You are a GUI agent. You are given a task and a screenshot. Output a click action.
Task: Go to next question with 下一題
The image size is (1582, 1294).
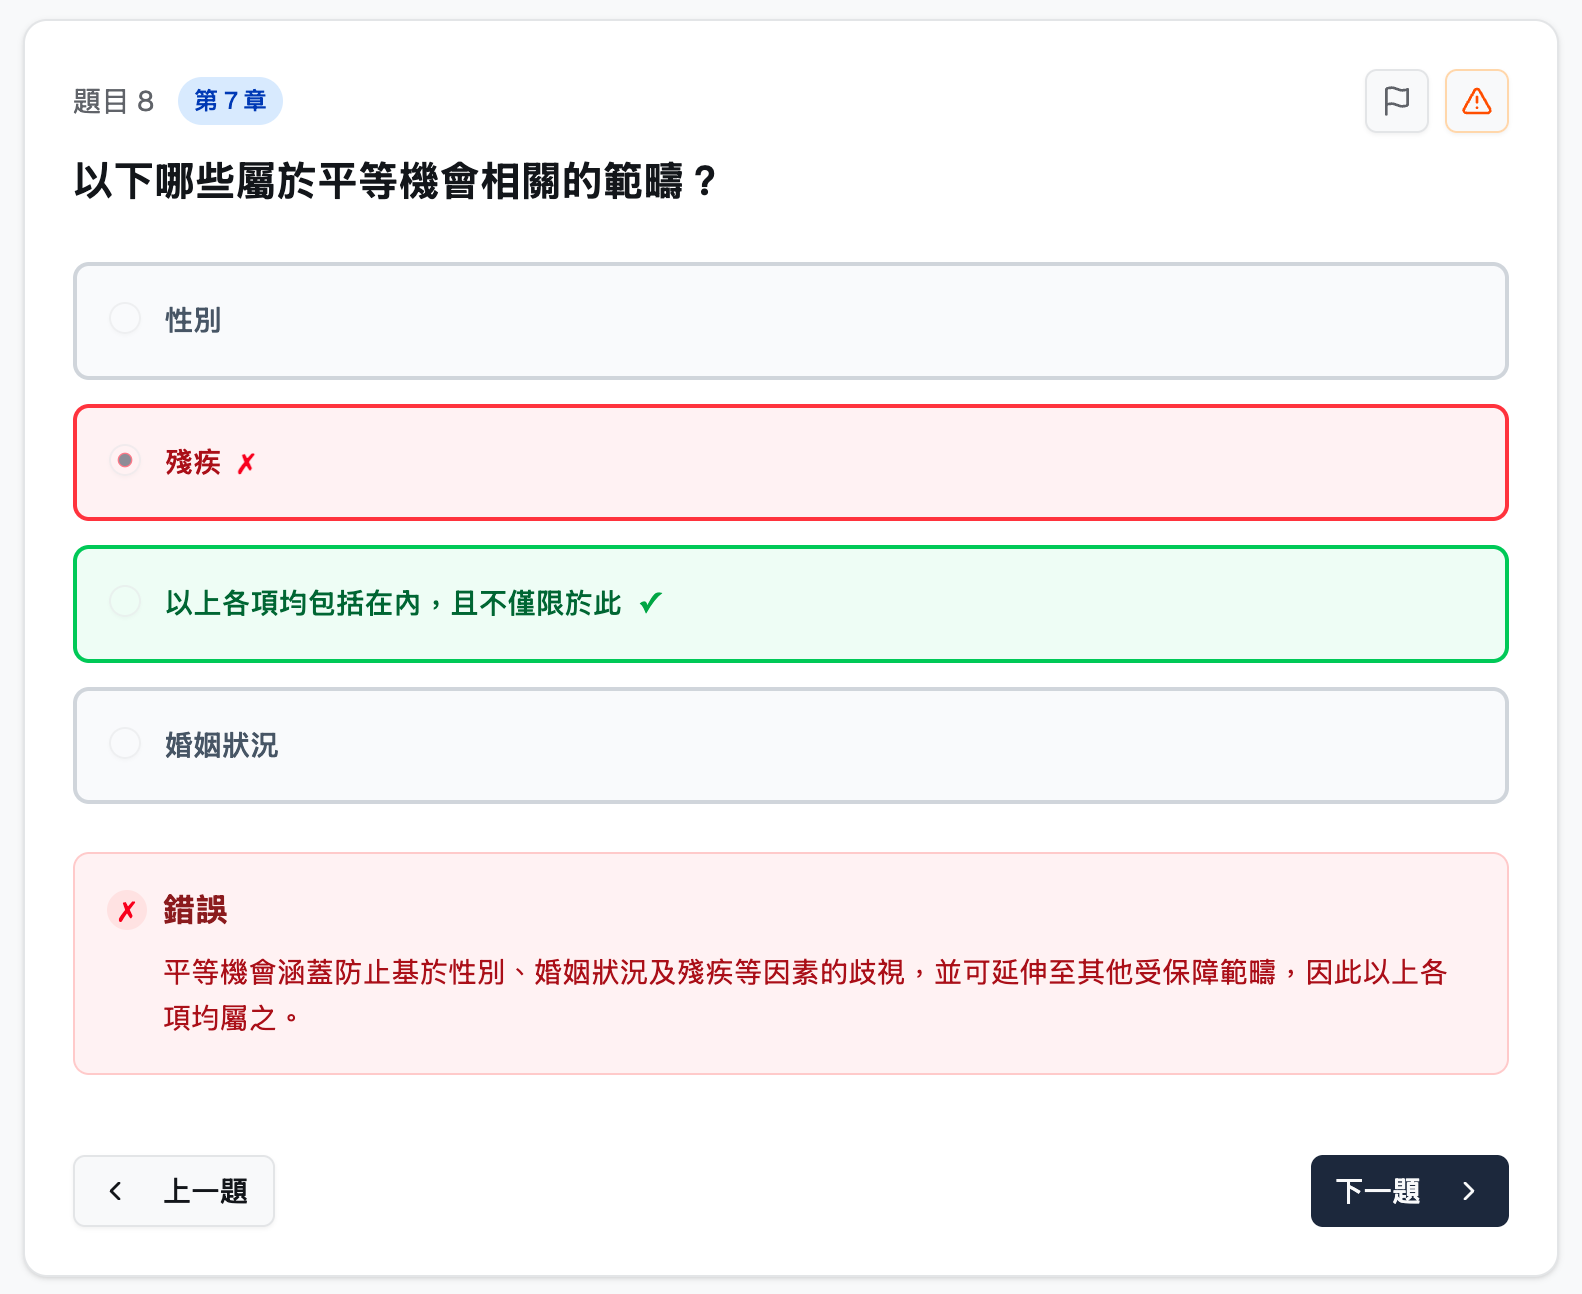1409,1191
